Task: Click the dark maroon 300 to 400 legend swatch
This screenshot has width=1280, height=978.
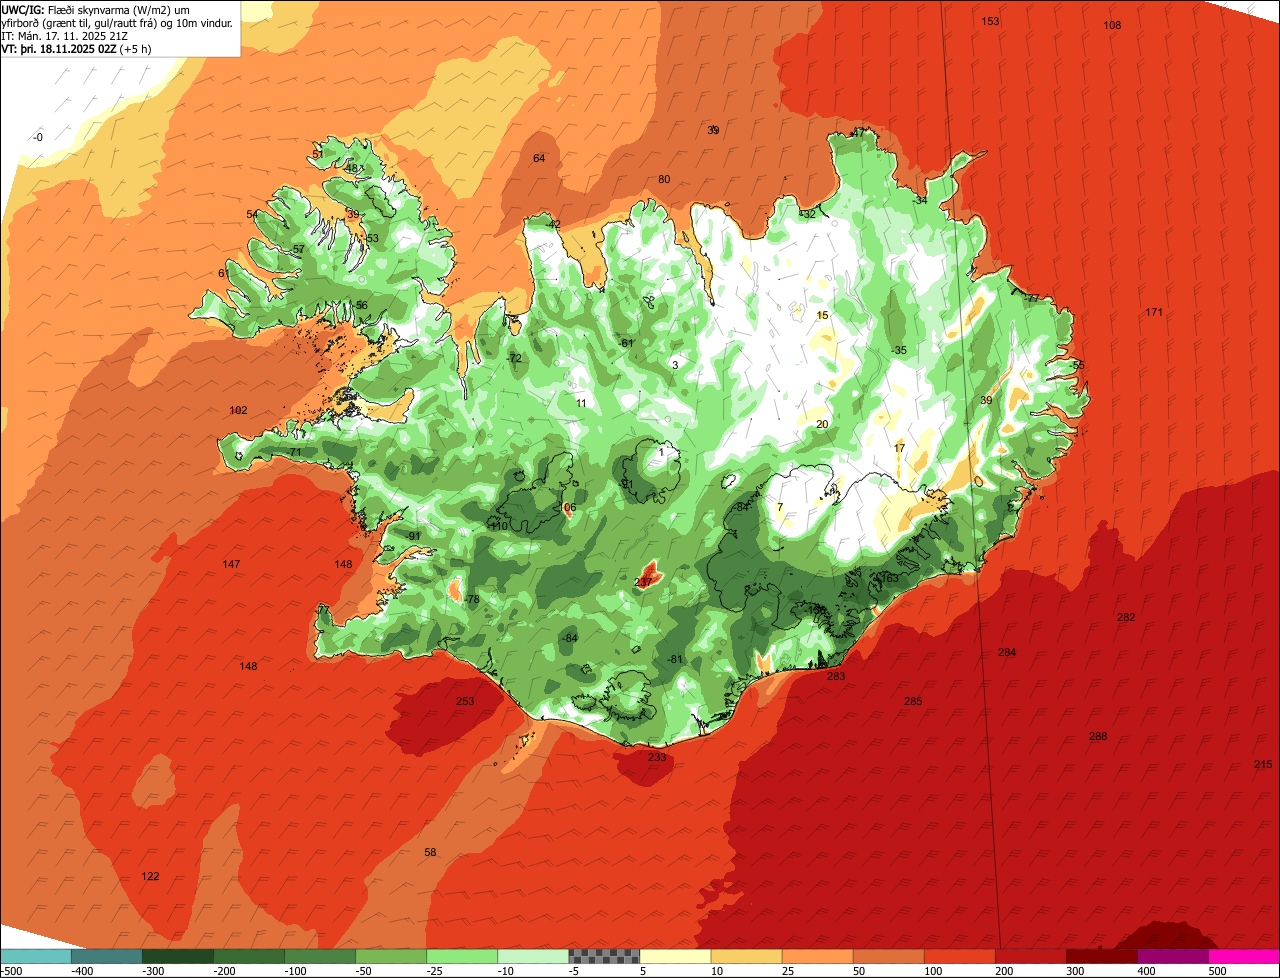Action: (x=1101, y=956)
